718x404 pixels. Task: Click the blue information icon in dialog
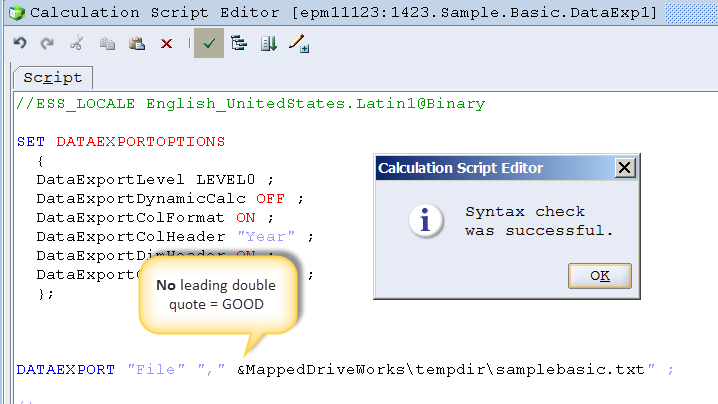tap(425, 221)
